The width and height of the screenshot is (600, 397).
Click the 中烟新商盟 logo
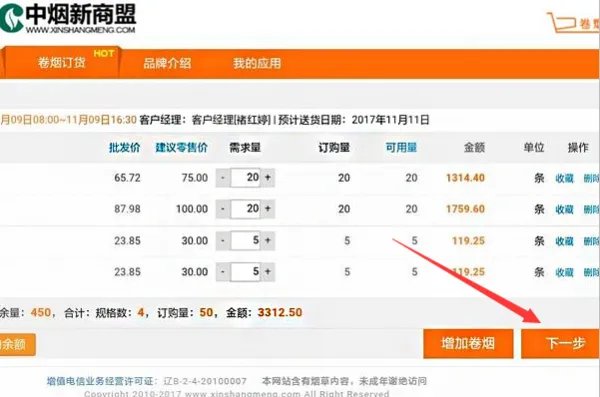coord(68,17)
